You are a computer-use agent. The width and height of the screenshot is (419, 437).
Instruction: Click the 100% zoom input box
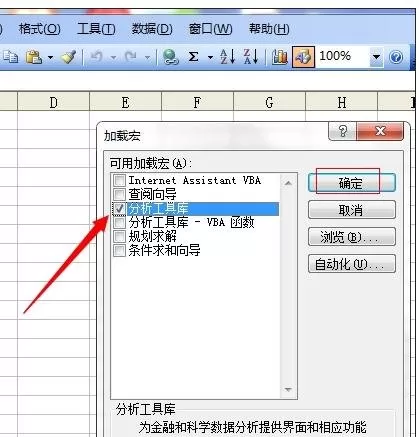click(x=343, y=56)
